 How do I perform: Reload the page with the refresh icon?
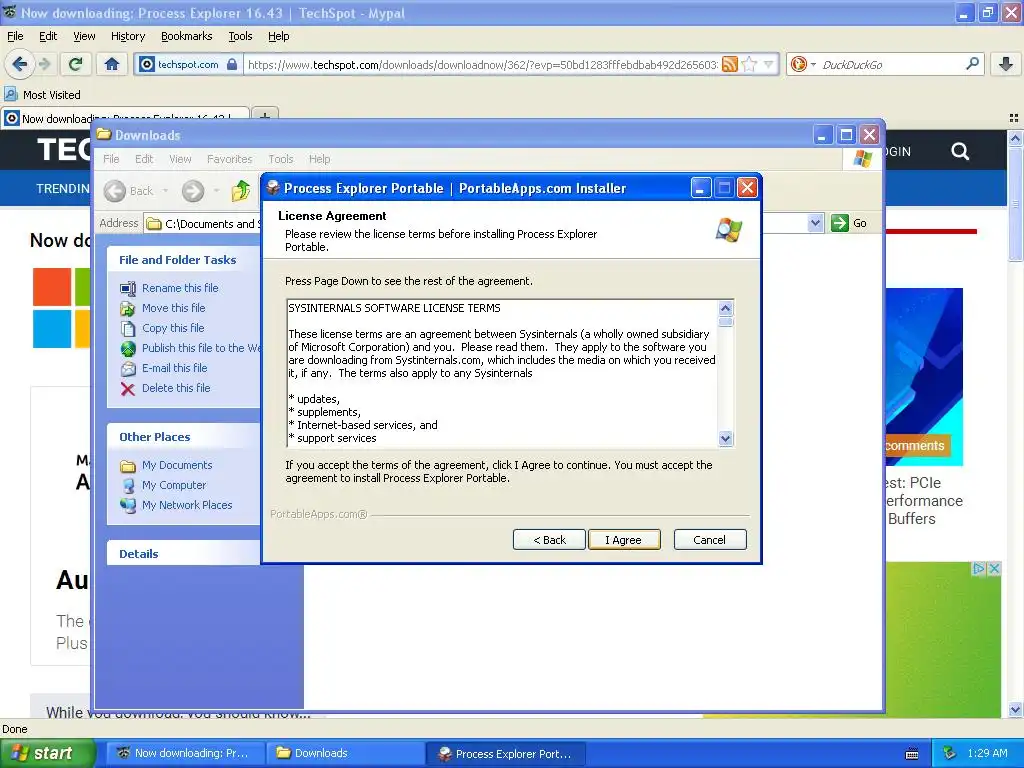coord(76,64)
